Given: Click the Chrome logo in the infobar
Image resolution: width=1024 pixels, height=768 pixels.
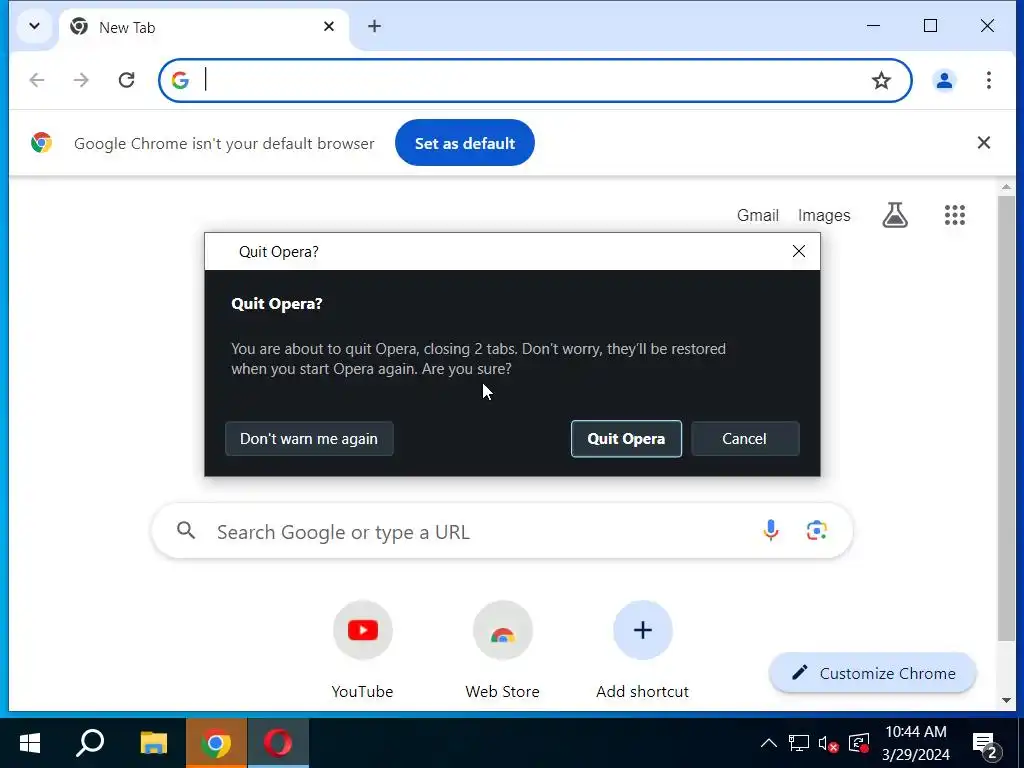Looking at the screenshot, I should pos(41,142).
